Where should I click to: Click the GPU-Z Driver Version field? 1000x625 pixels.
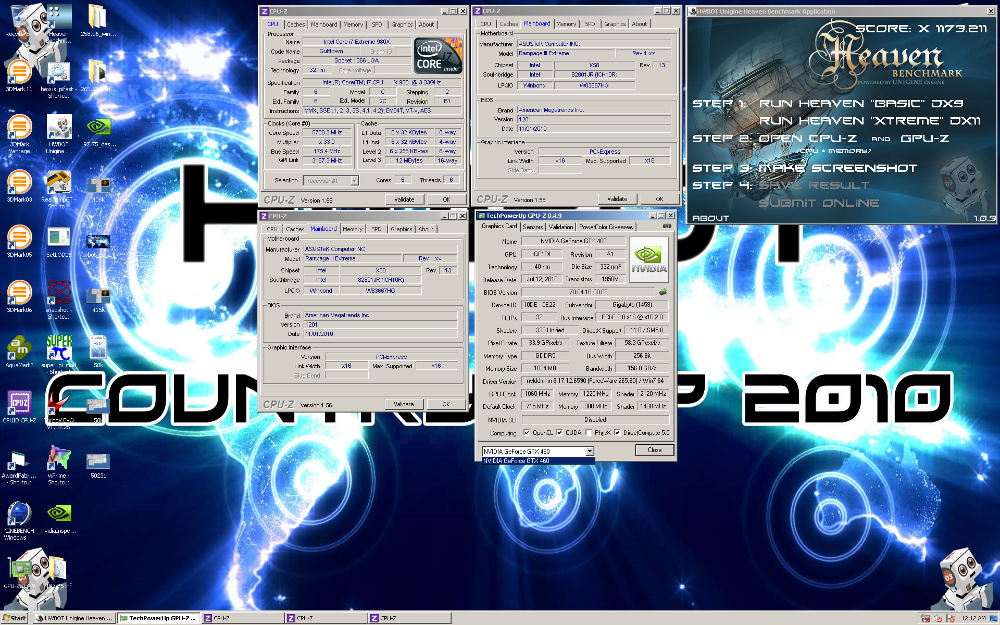595,381
